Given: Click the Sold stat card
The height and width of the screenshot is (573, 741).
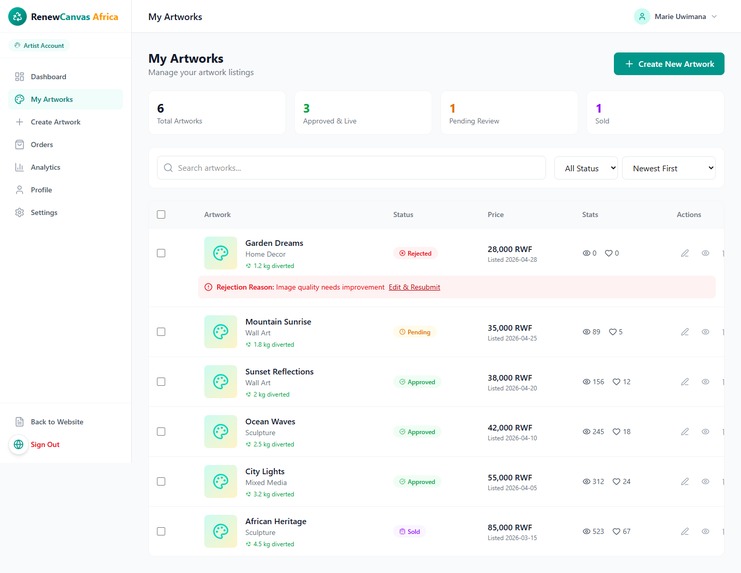Looking at the screenshot, I should click(655, 113).
